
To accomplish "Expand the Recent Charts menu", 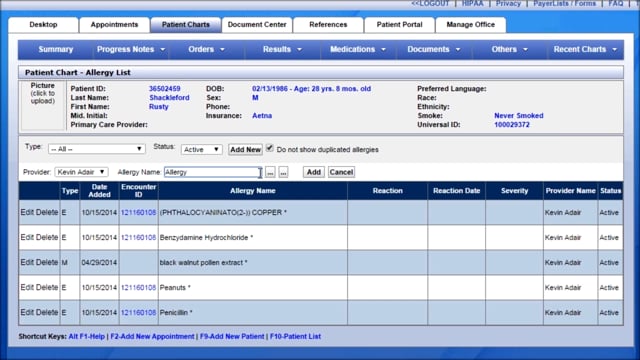I will (x=585, y=49).
